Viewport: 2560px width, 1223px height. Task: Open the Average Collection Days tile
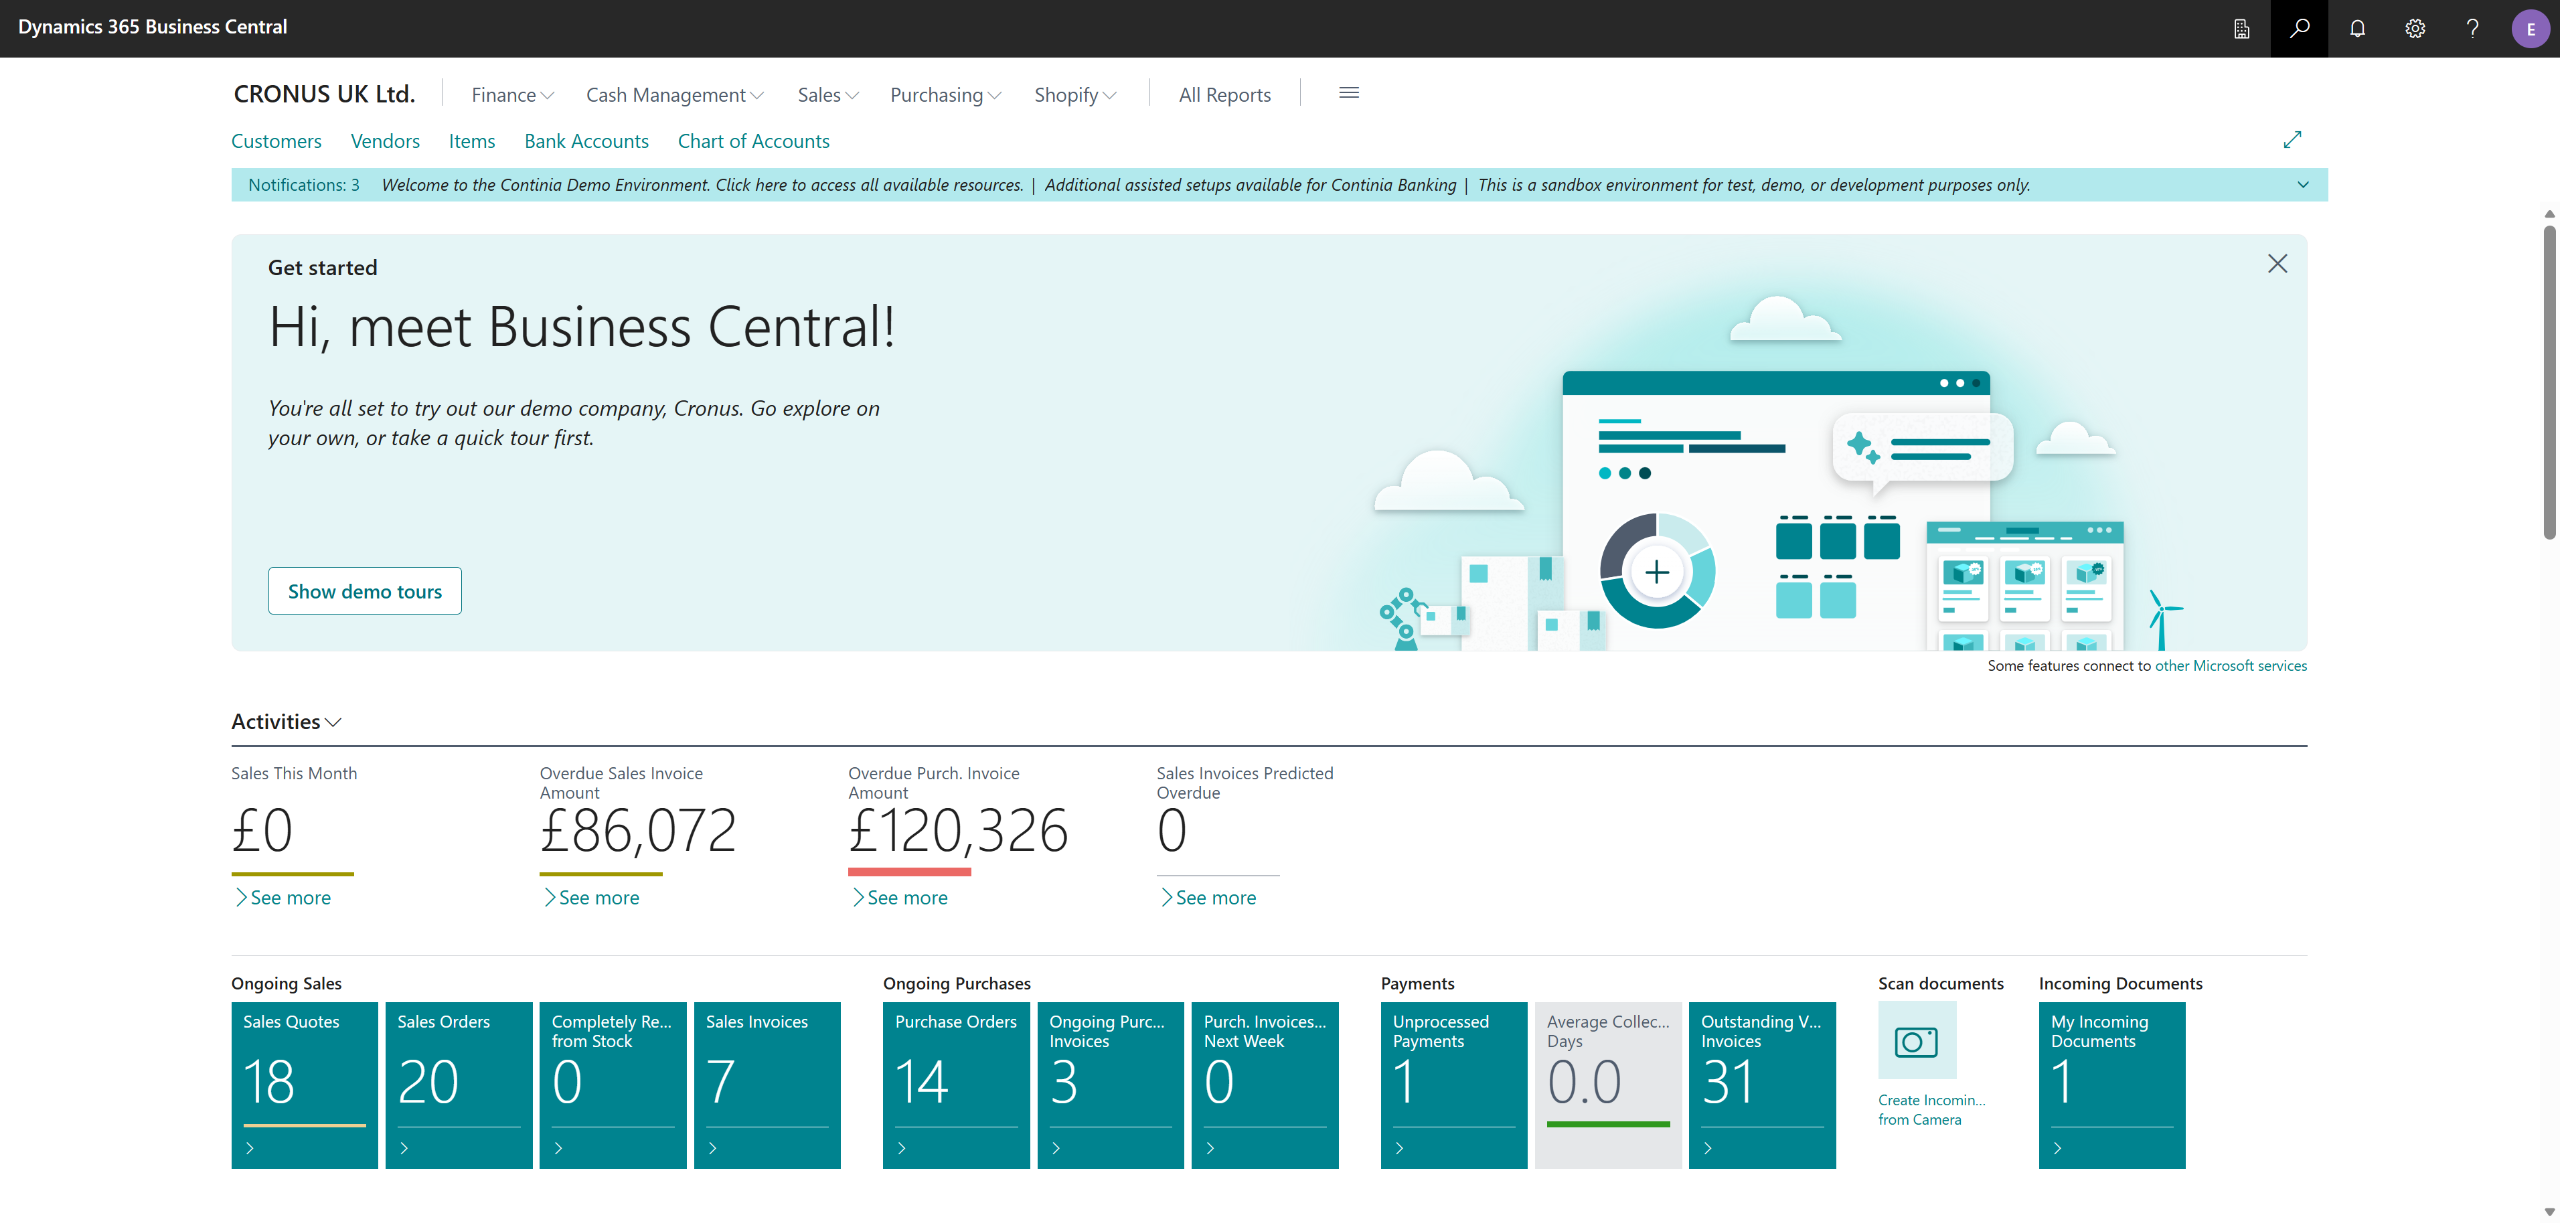1608,1085
